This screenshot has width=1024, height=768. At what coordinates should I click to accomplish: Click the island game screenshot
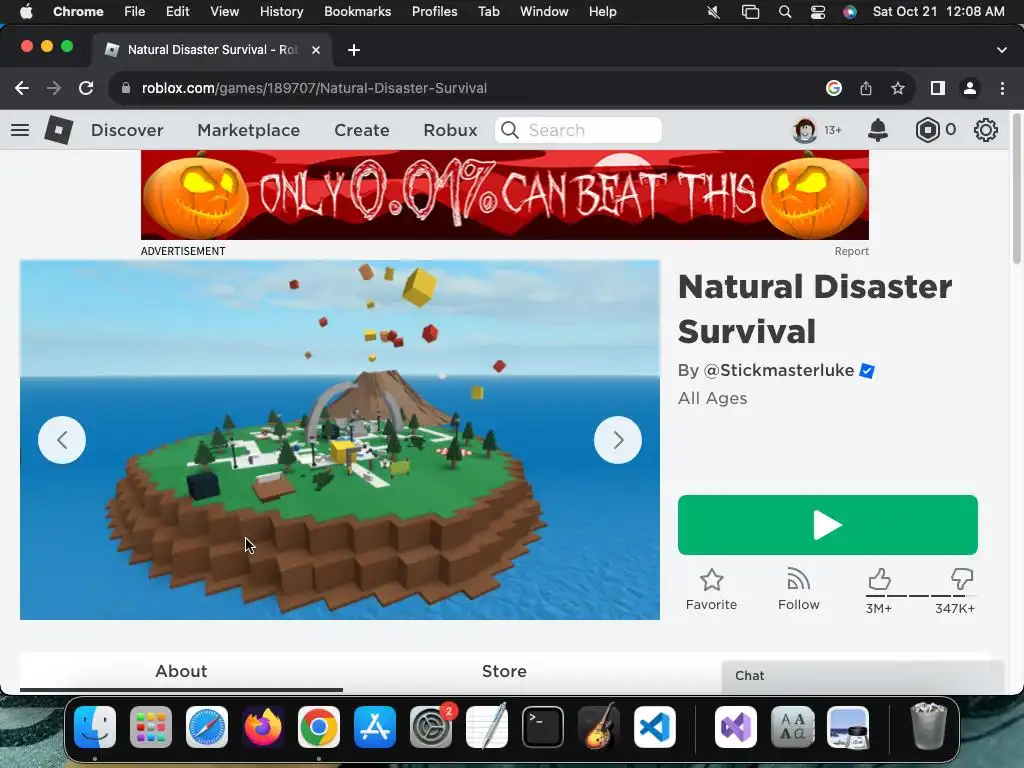[x=340, y=440]
